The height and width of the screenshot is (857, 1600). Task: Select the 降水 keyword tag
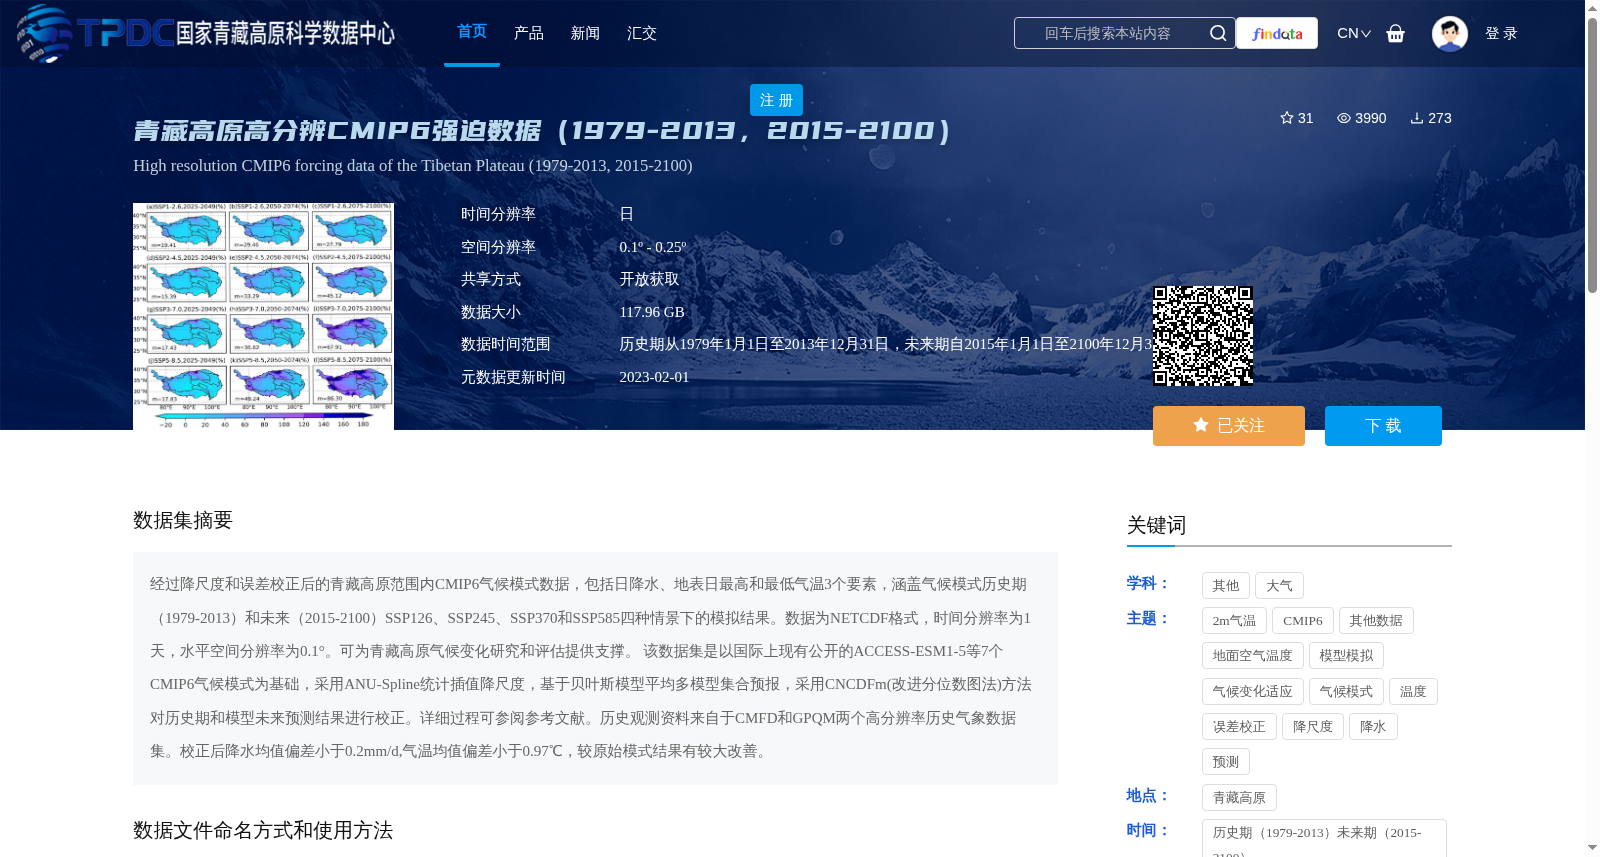[1373, 727]
